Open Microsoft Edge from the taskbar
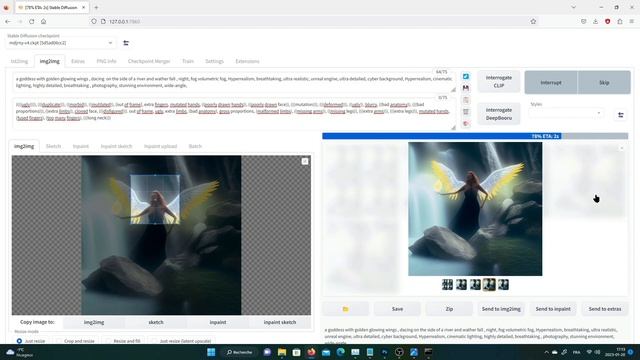The height and width of the screenshot is (360, 640). (340, 352)
